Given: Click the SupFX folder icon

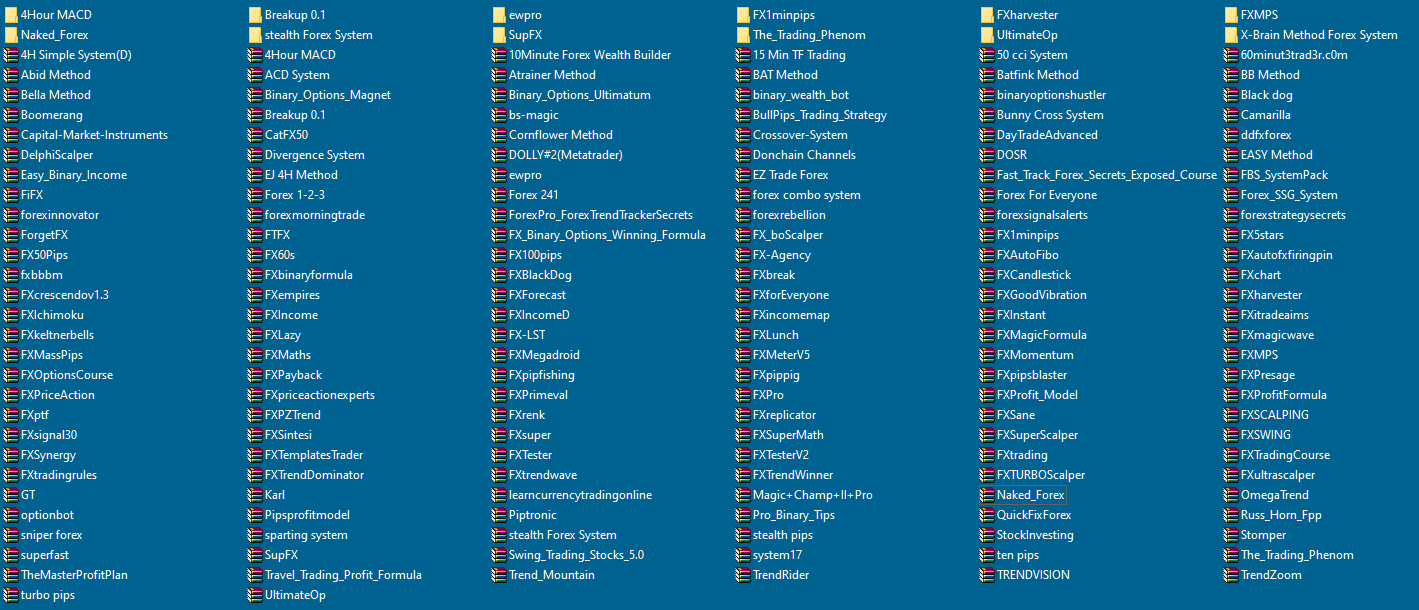Looking at the screenshot, I should coord(499,35).
